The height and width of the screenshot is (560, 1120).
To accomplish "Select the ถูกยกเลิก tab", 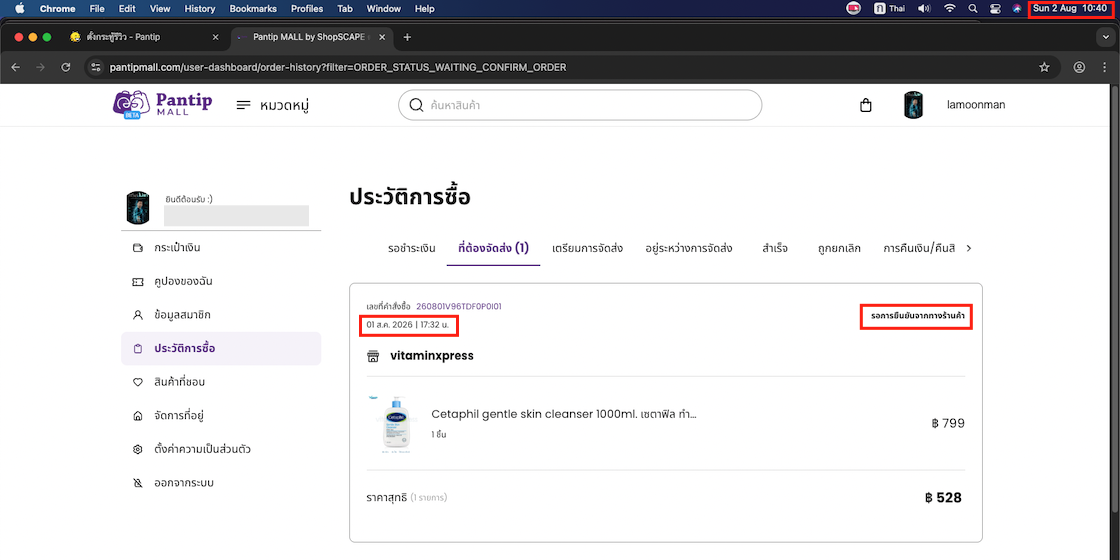I will [839, 249].
